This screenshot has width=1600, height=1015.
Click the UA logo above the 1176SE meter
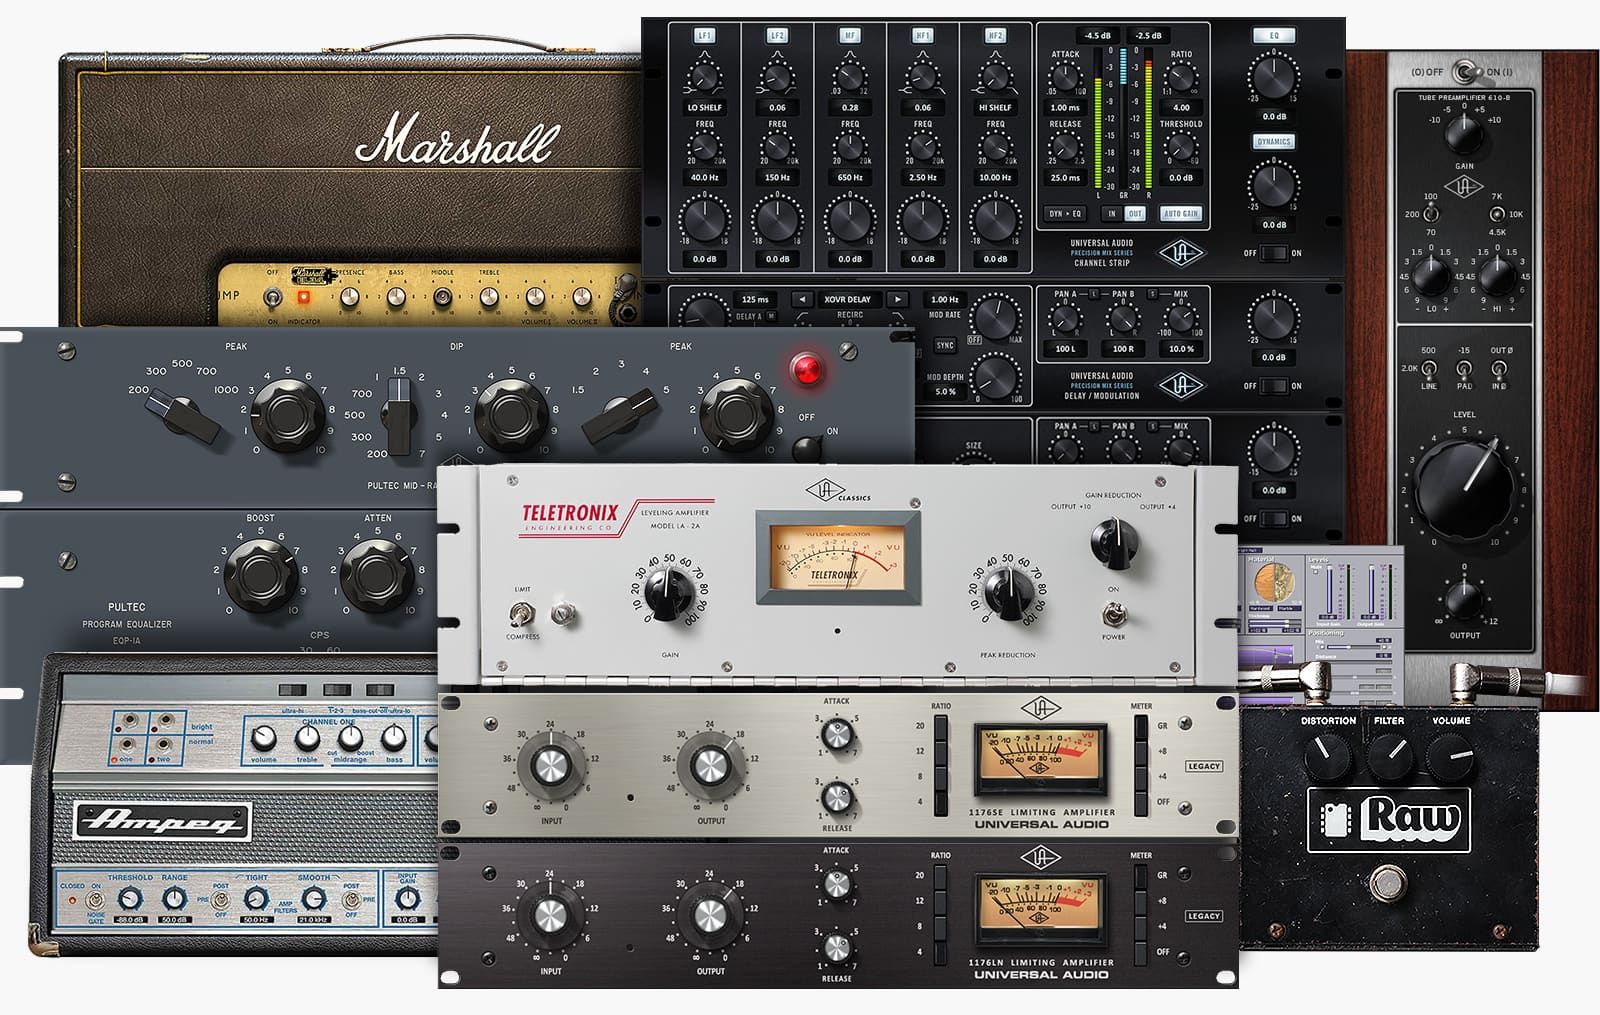[x=1040, y=708]
